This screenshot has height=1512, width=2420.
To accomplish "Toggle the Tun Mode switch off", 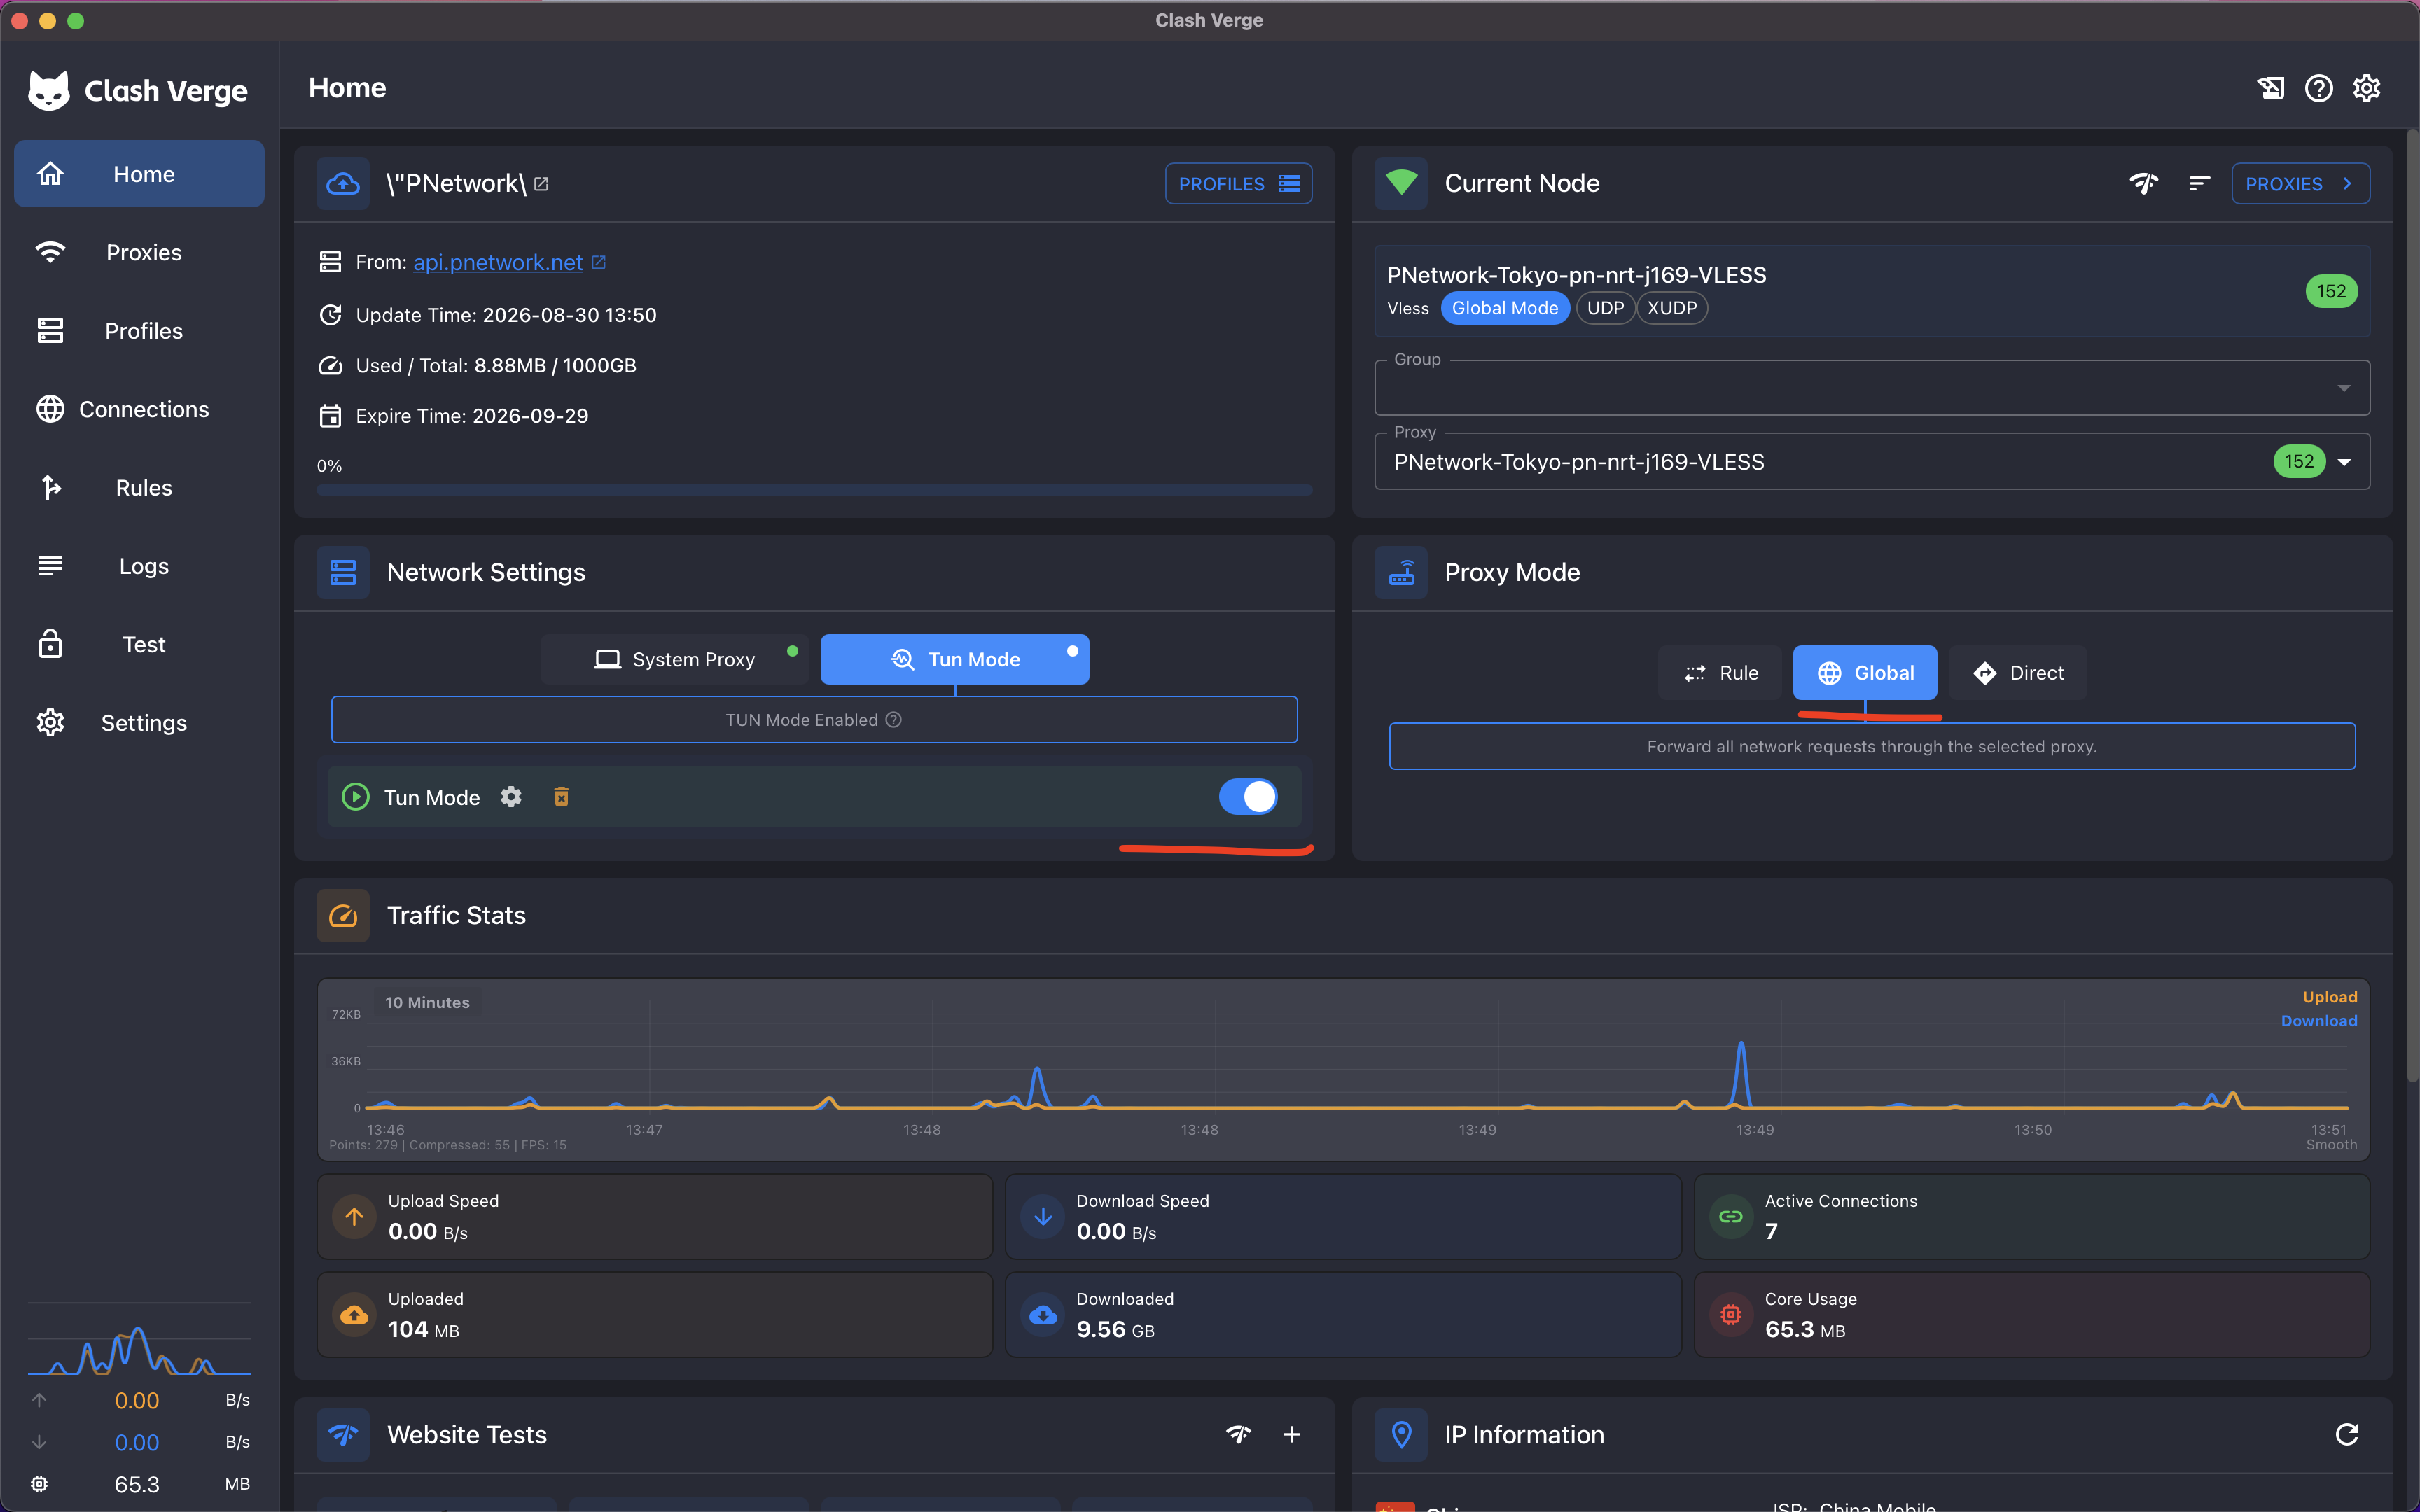I will point(1248,797).
